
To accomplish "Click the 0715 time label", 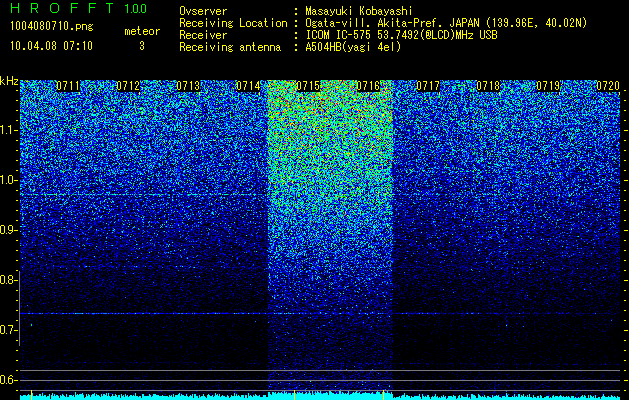I will (x=308, y=86).
